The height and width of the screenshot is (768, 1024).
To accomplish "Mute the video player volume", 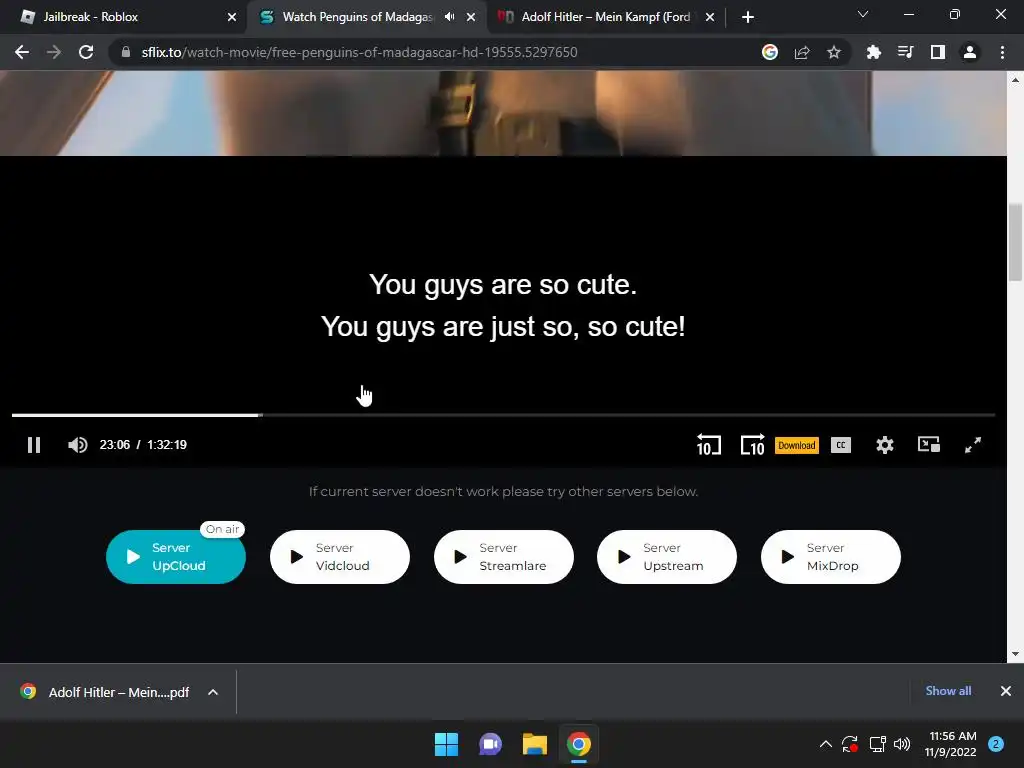I will click(77, 445).
